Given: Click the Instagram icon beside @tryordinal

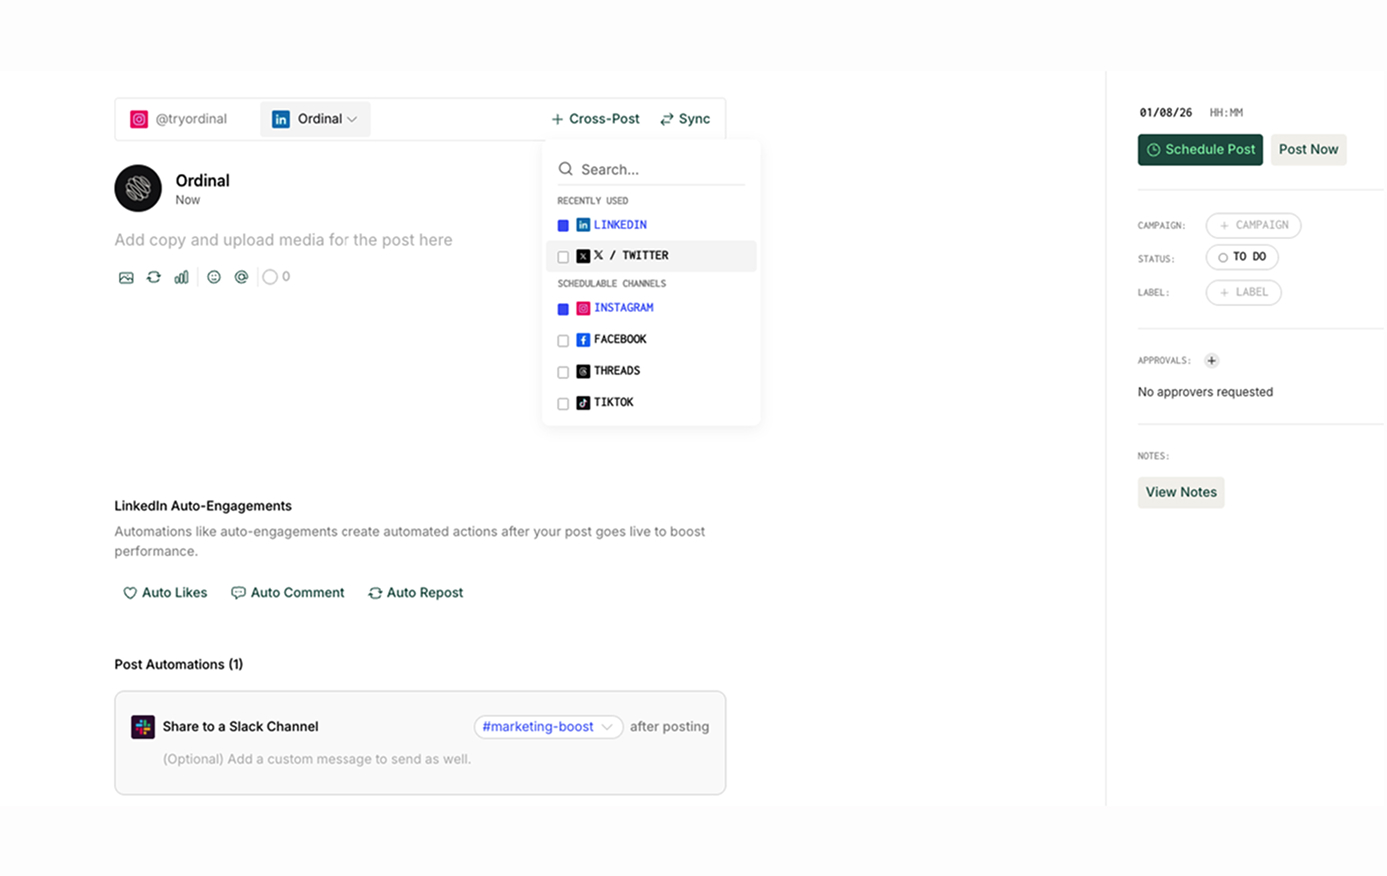Looking at the screenshot, I should click(x=139, y=119).
